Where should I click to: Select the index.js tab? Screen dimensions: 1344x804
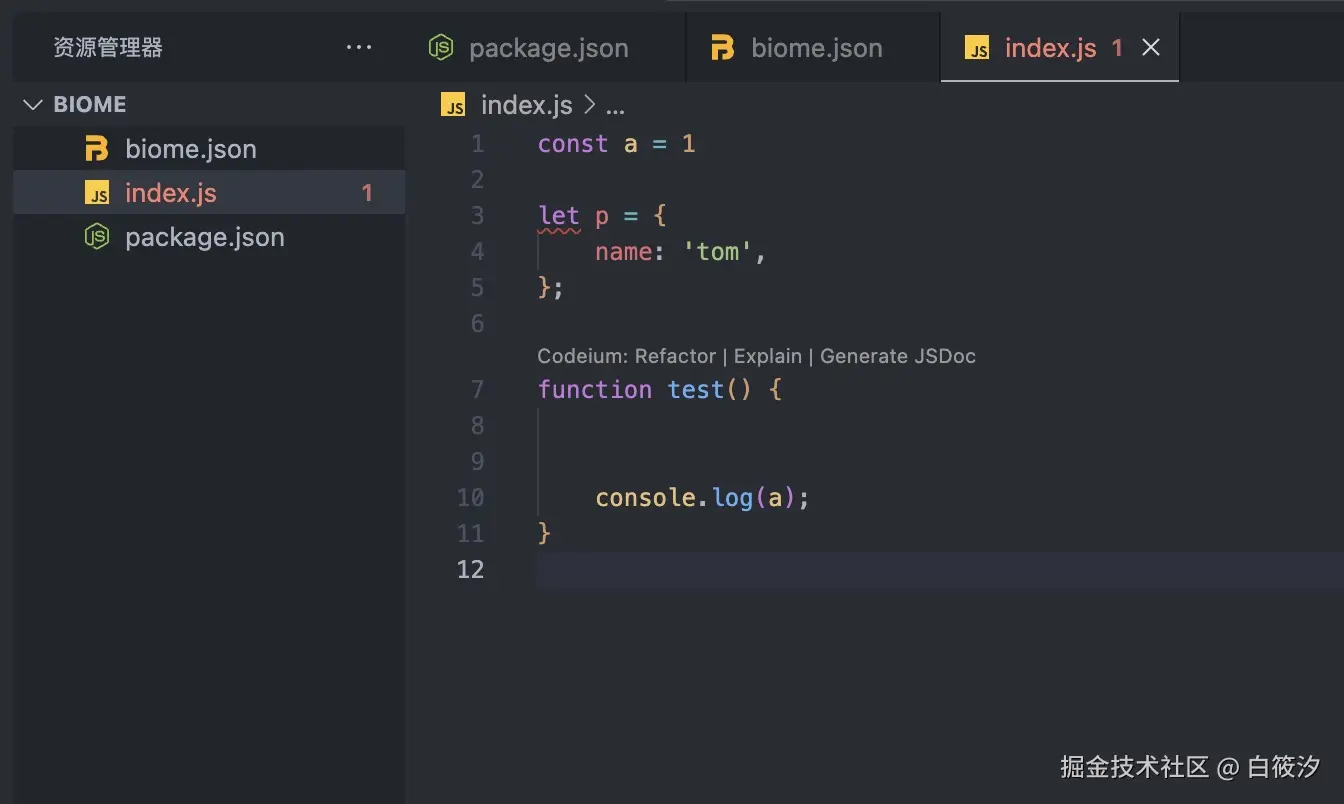pyautogui.click(x=1060, y=47)
